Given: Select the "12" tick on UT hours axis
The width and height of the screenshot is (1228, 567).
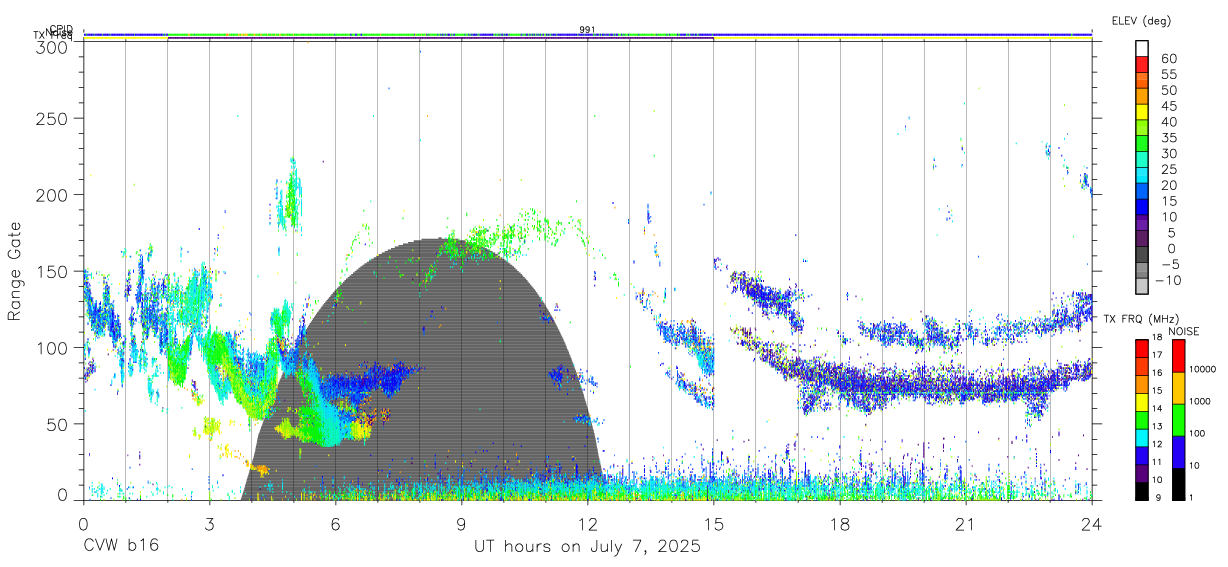Looking at the screenshot, I should [588, 524].
